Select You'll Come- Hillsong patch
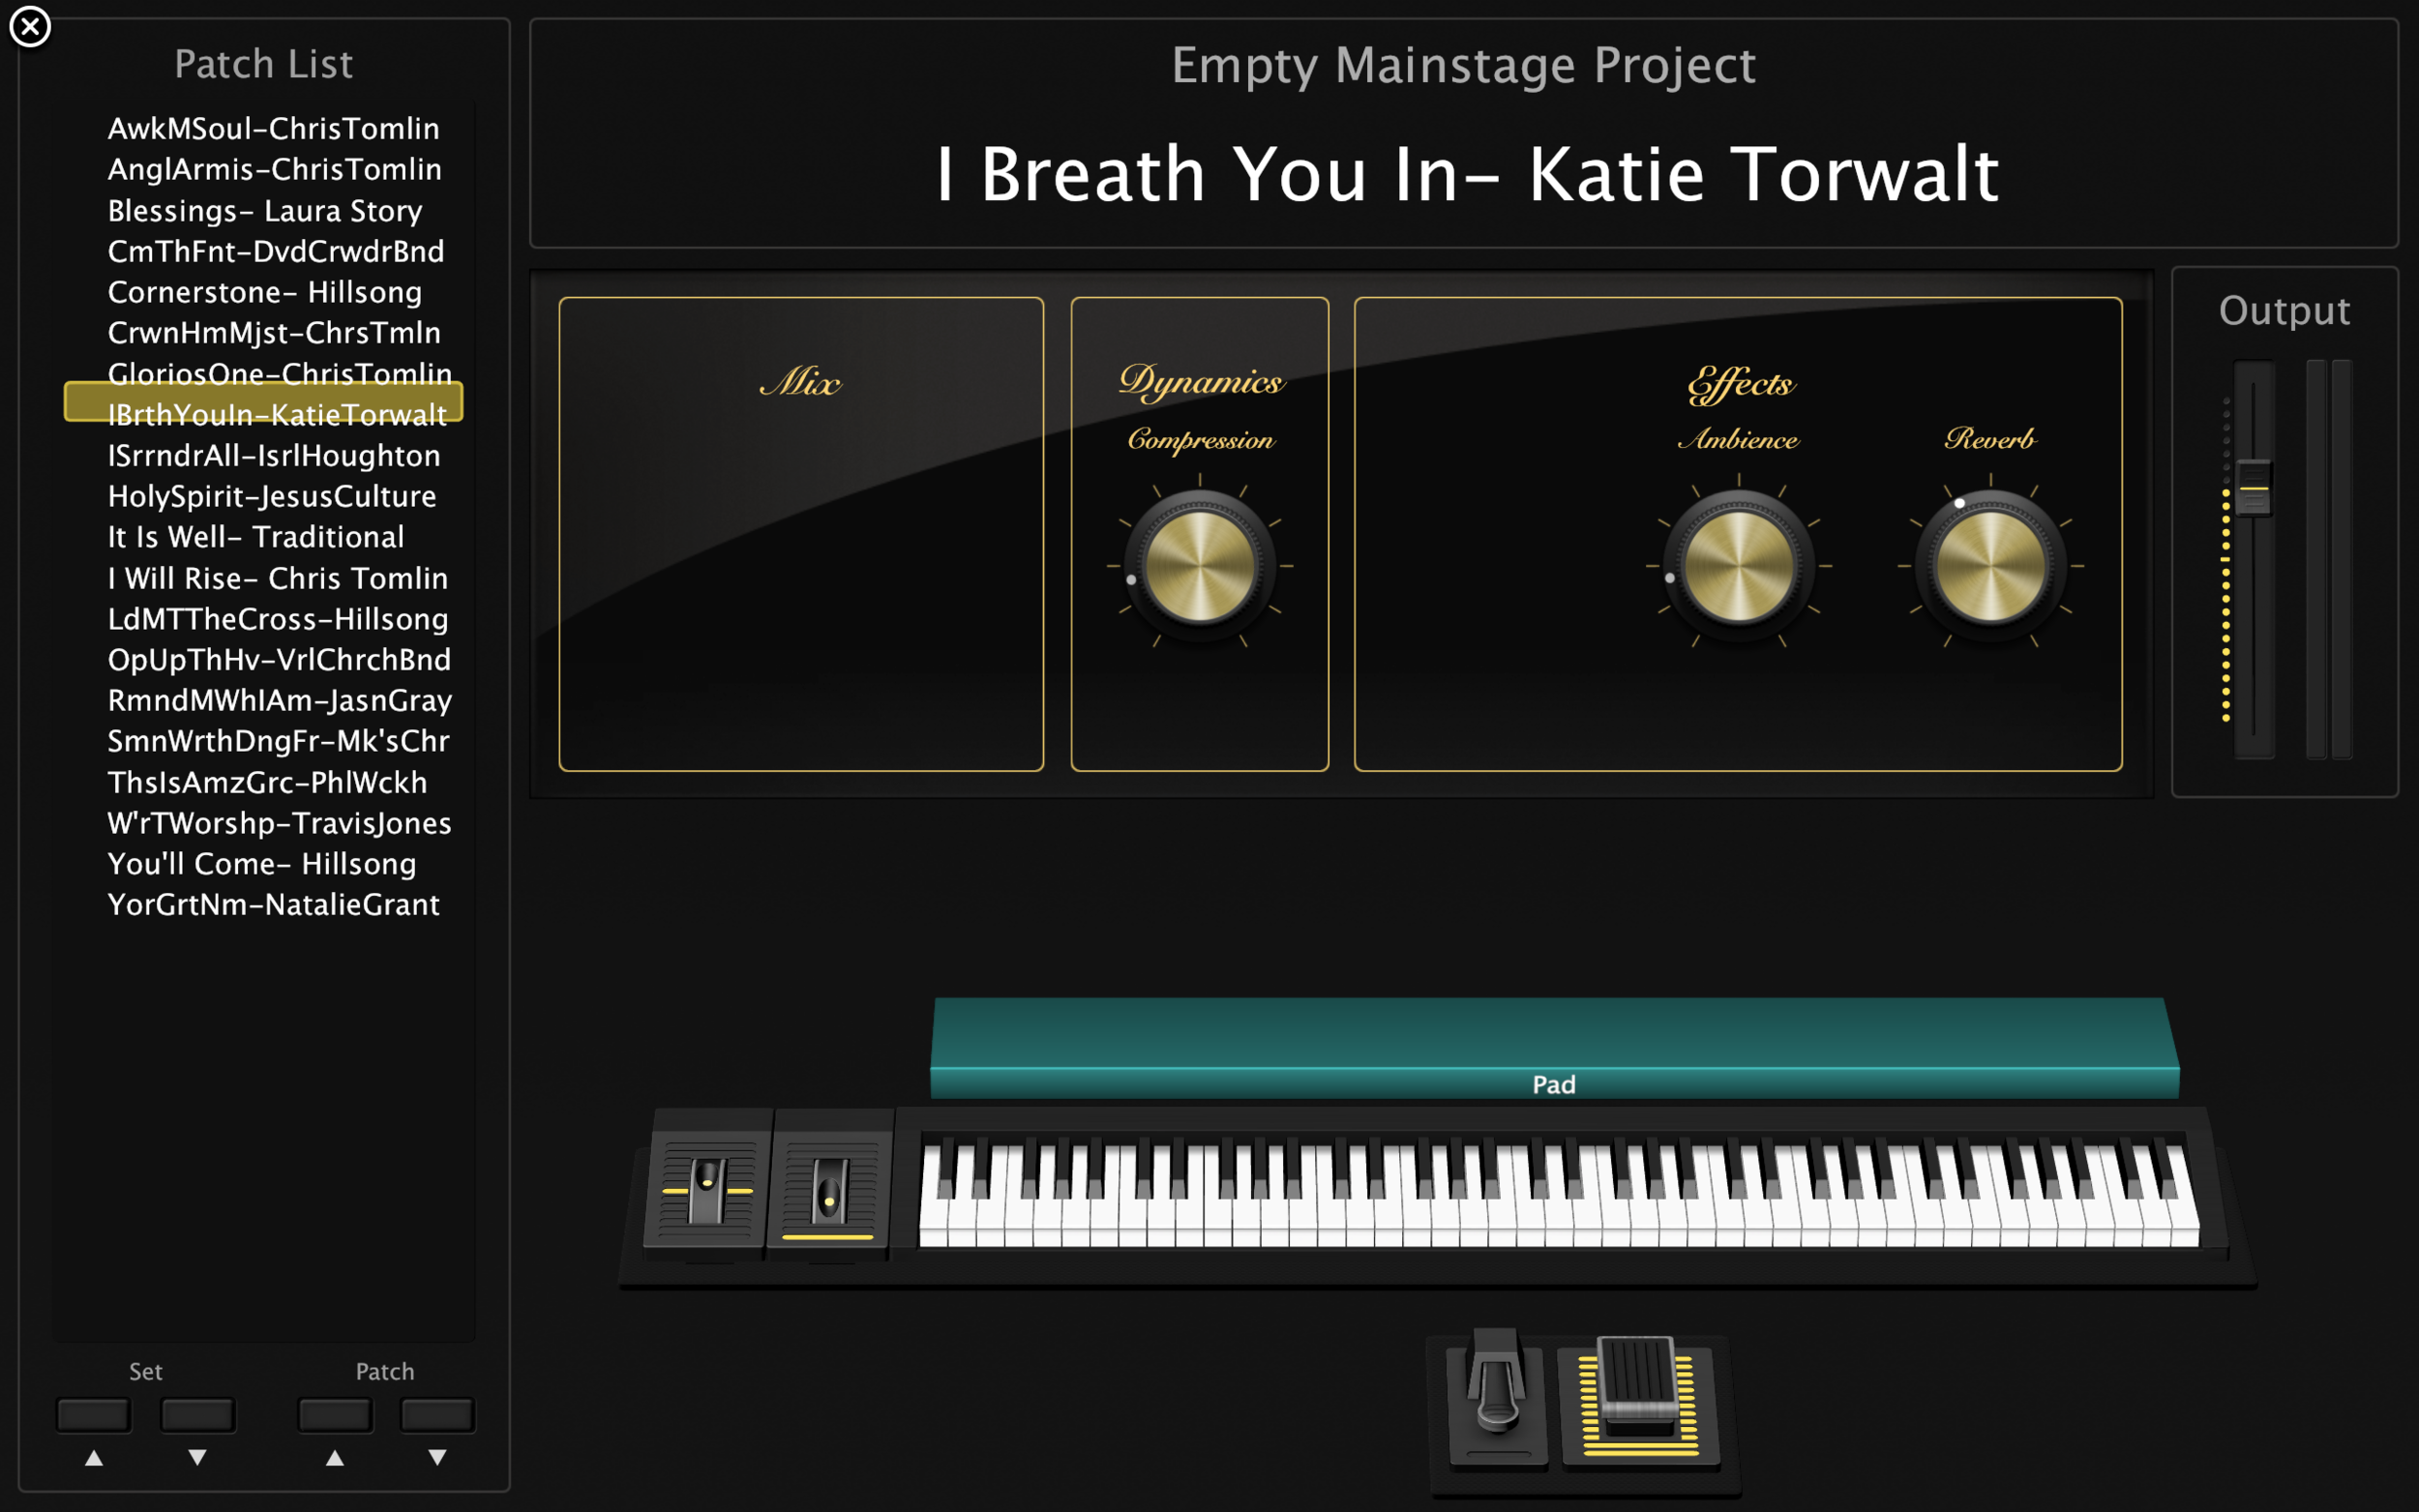Screen dimensions: 2419x1512 tap(261, 864)
